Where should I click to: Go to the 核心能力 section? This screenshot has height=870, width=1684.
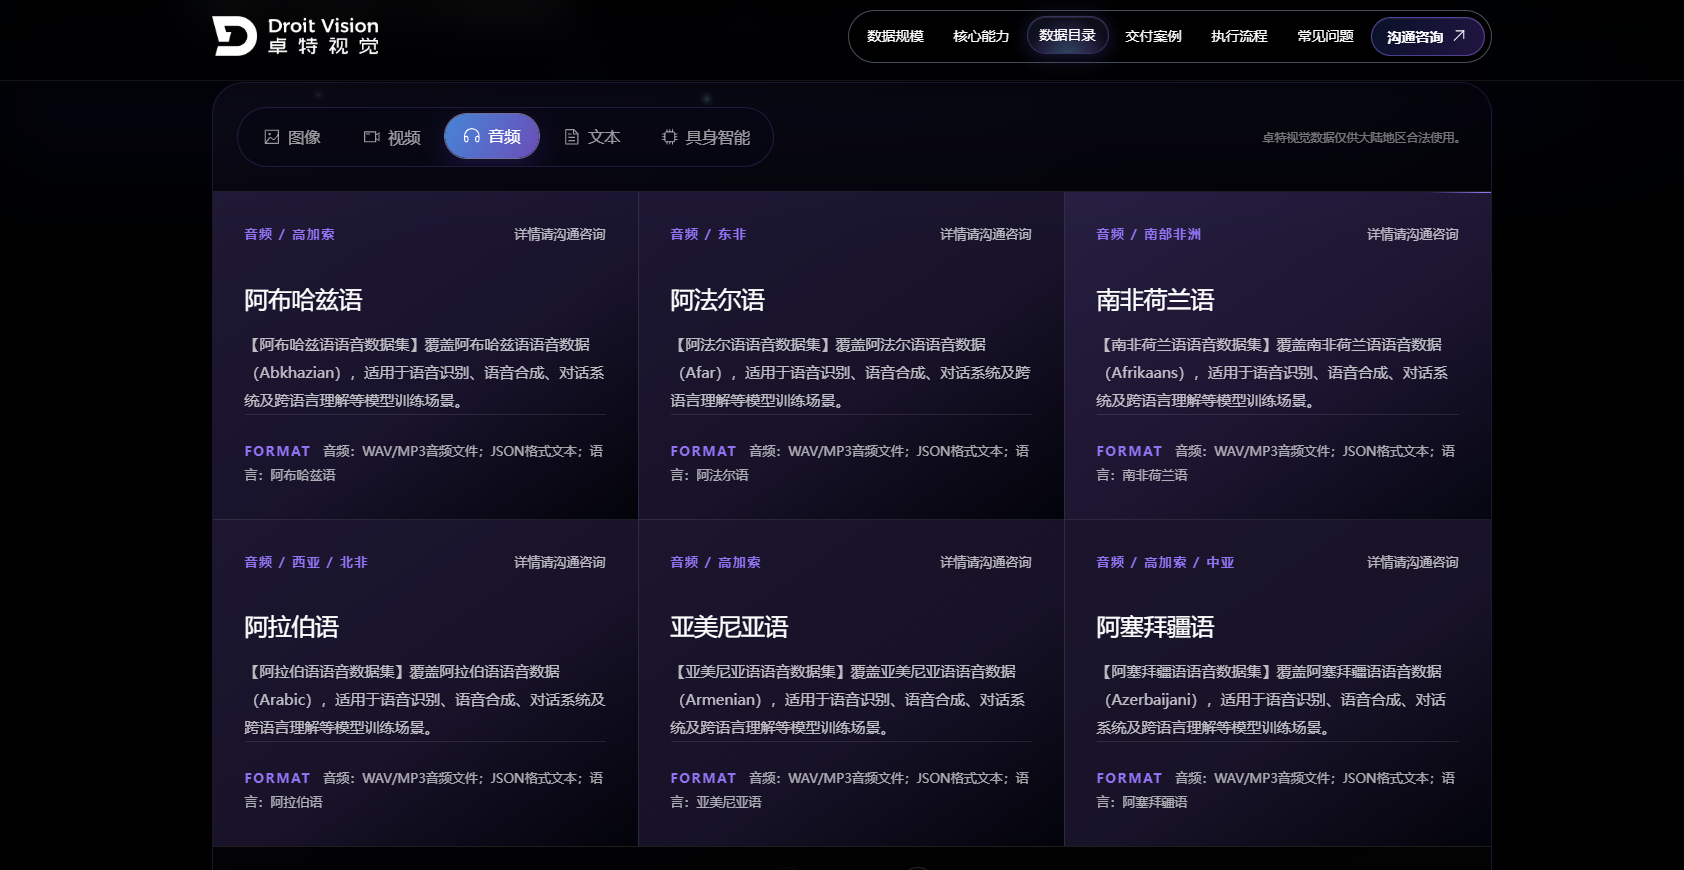(x=981, y=36)
